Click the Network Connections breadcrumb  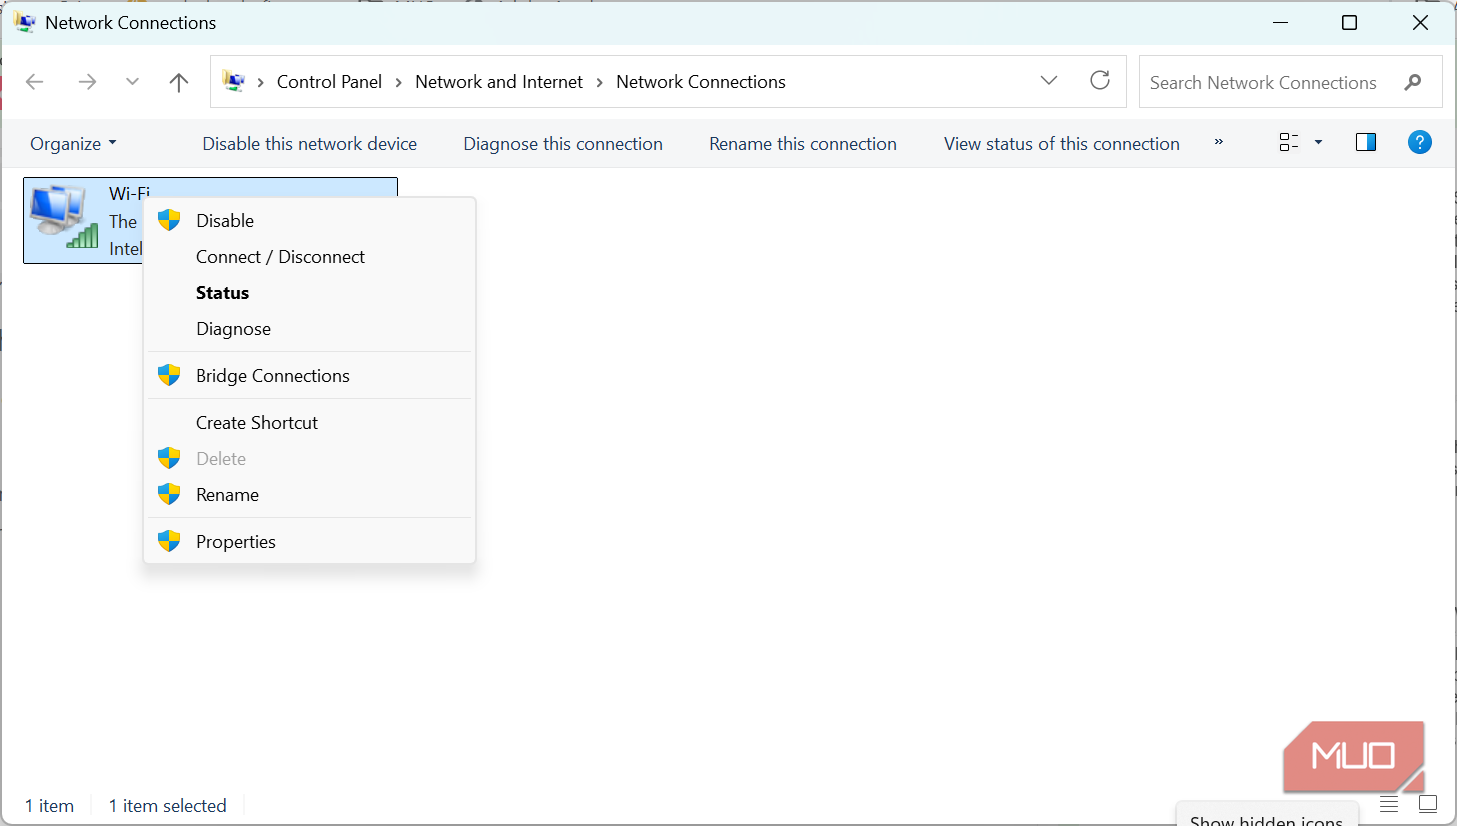click(701, 82)
